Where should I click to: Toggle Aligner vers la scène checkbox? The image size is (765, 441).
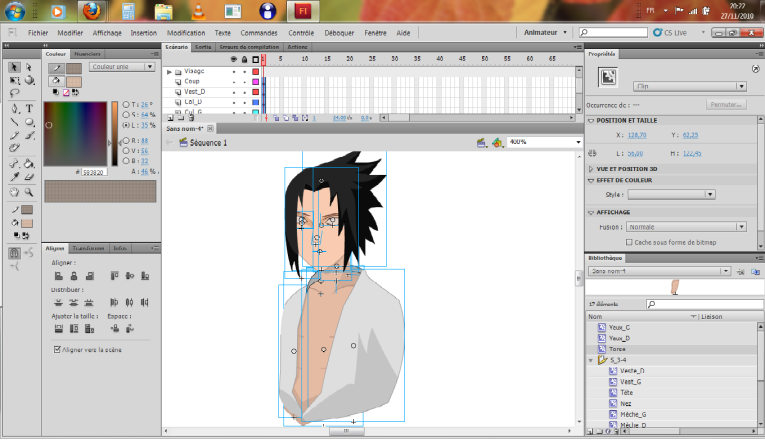pos(57,349)
